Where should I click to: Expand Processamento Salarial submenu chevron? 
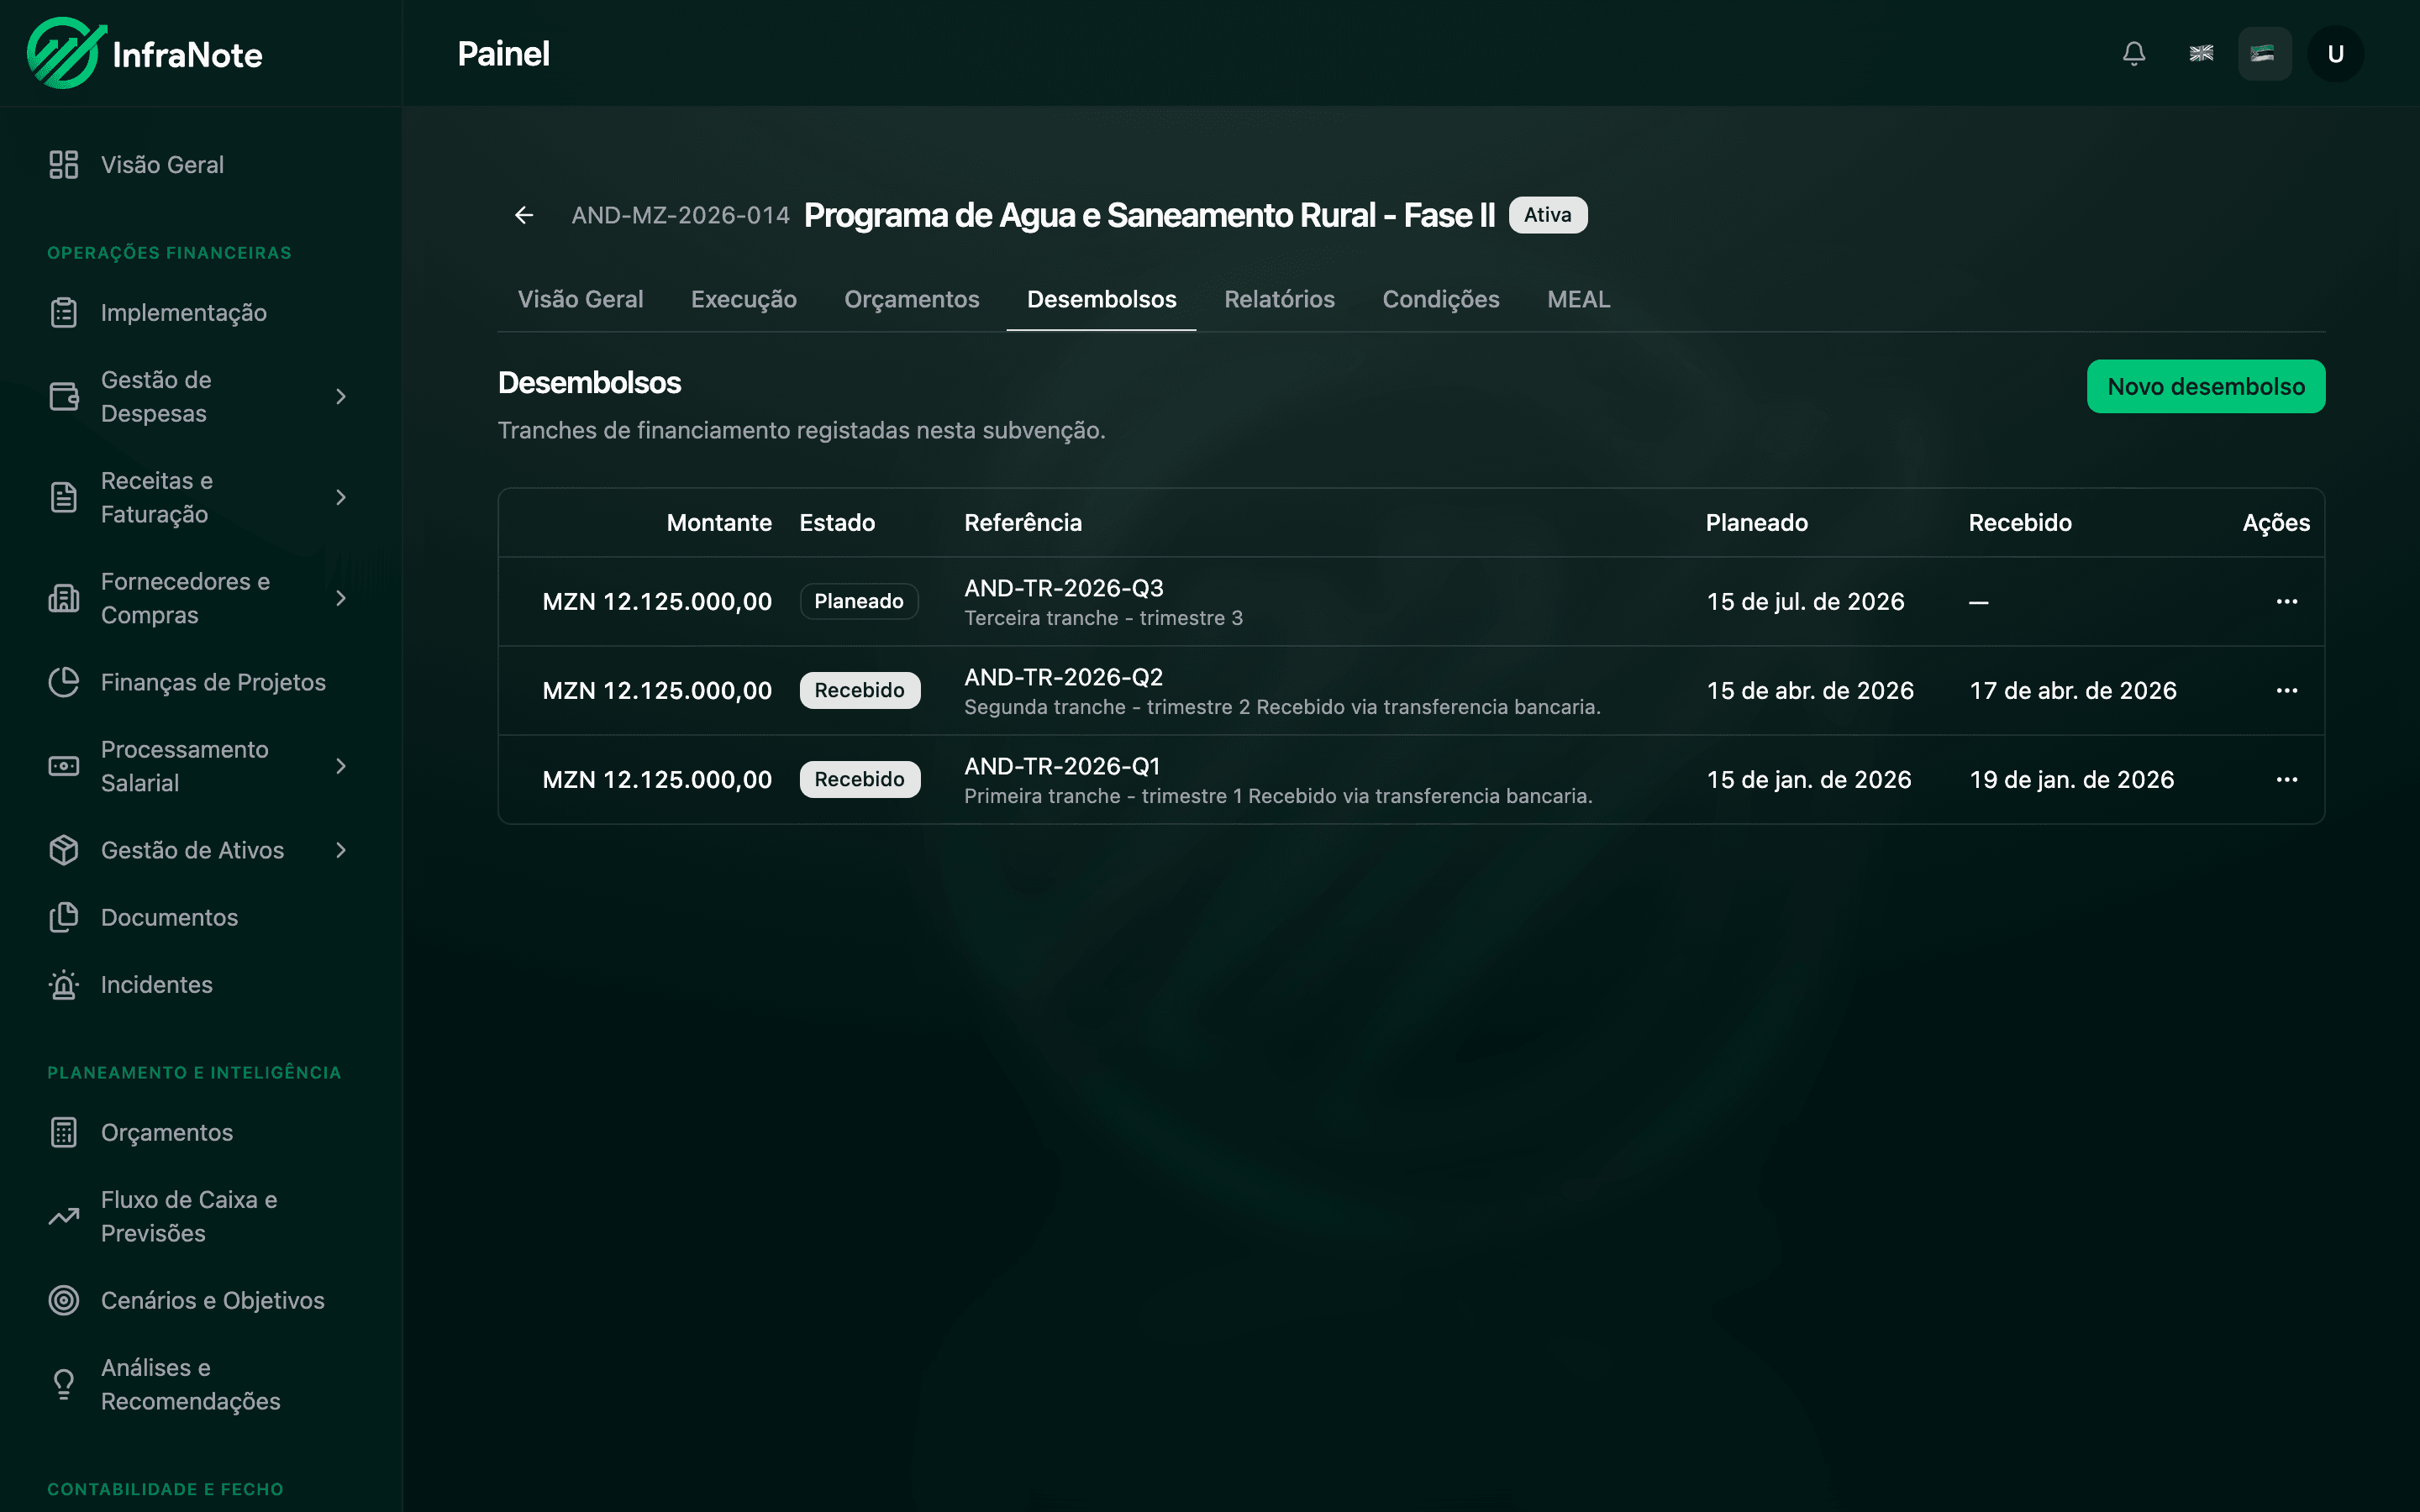(x=341, y=766)
